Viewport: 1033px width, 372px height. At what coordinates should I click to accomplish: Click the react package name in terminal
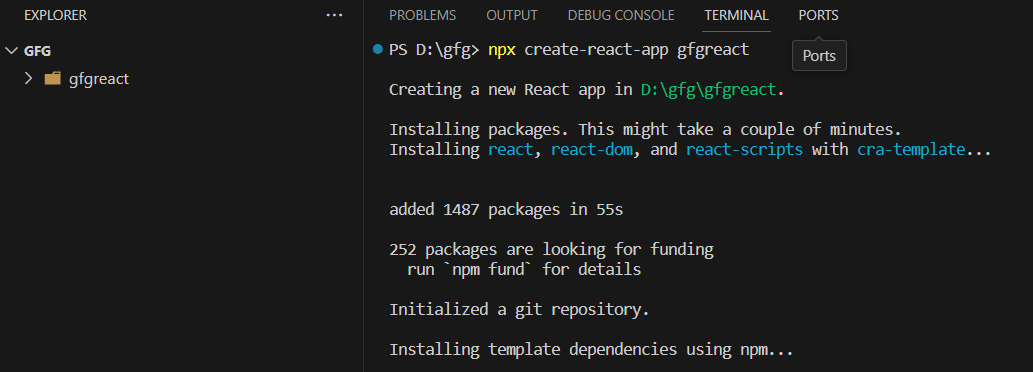coord(510,149)
